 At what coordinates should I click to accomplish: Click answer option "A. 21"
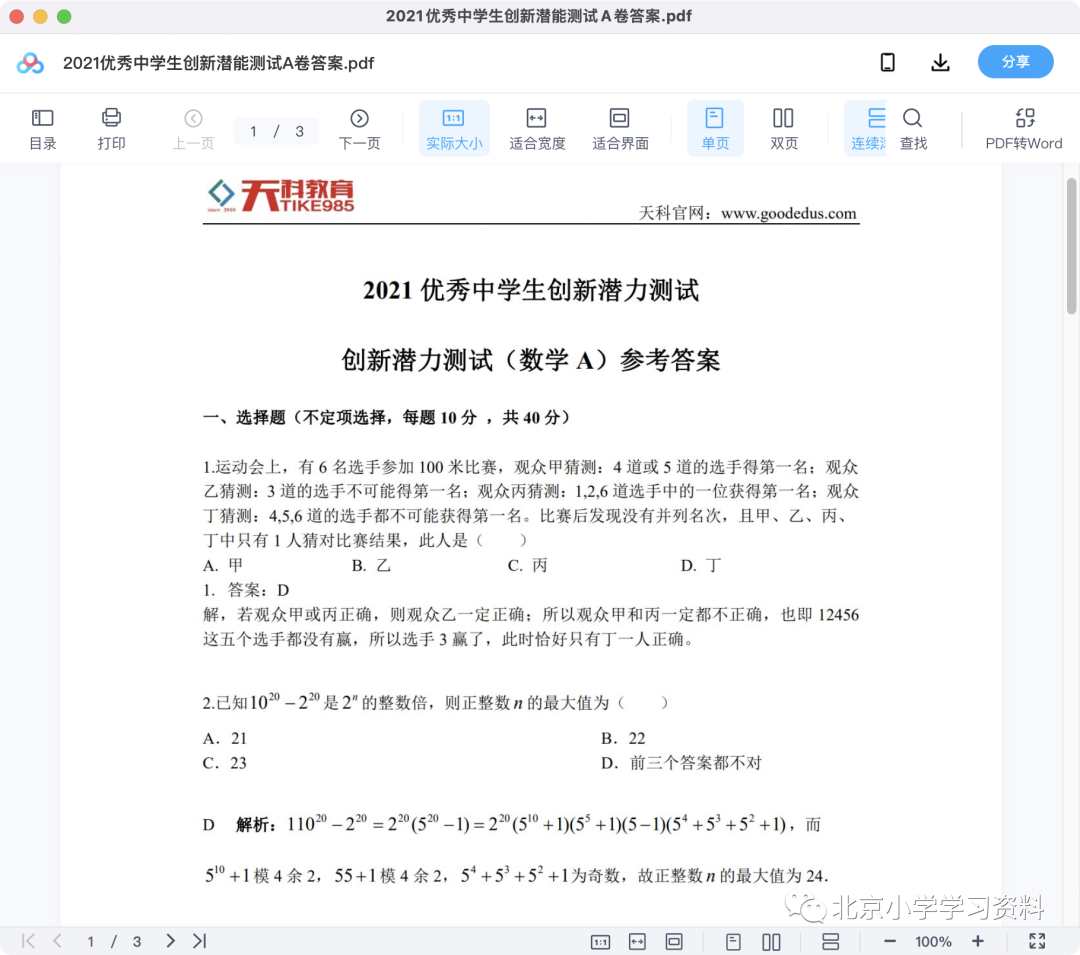(225, 738)
